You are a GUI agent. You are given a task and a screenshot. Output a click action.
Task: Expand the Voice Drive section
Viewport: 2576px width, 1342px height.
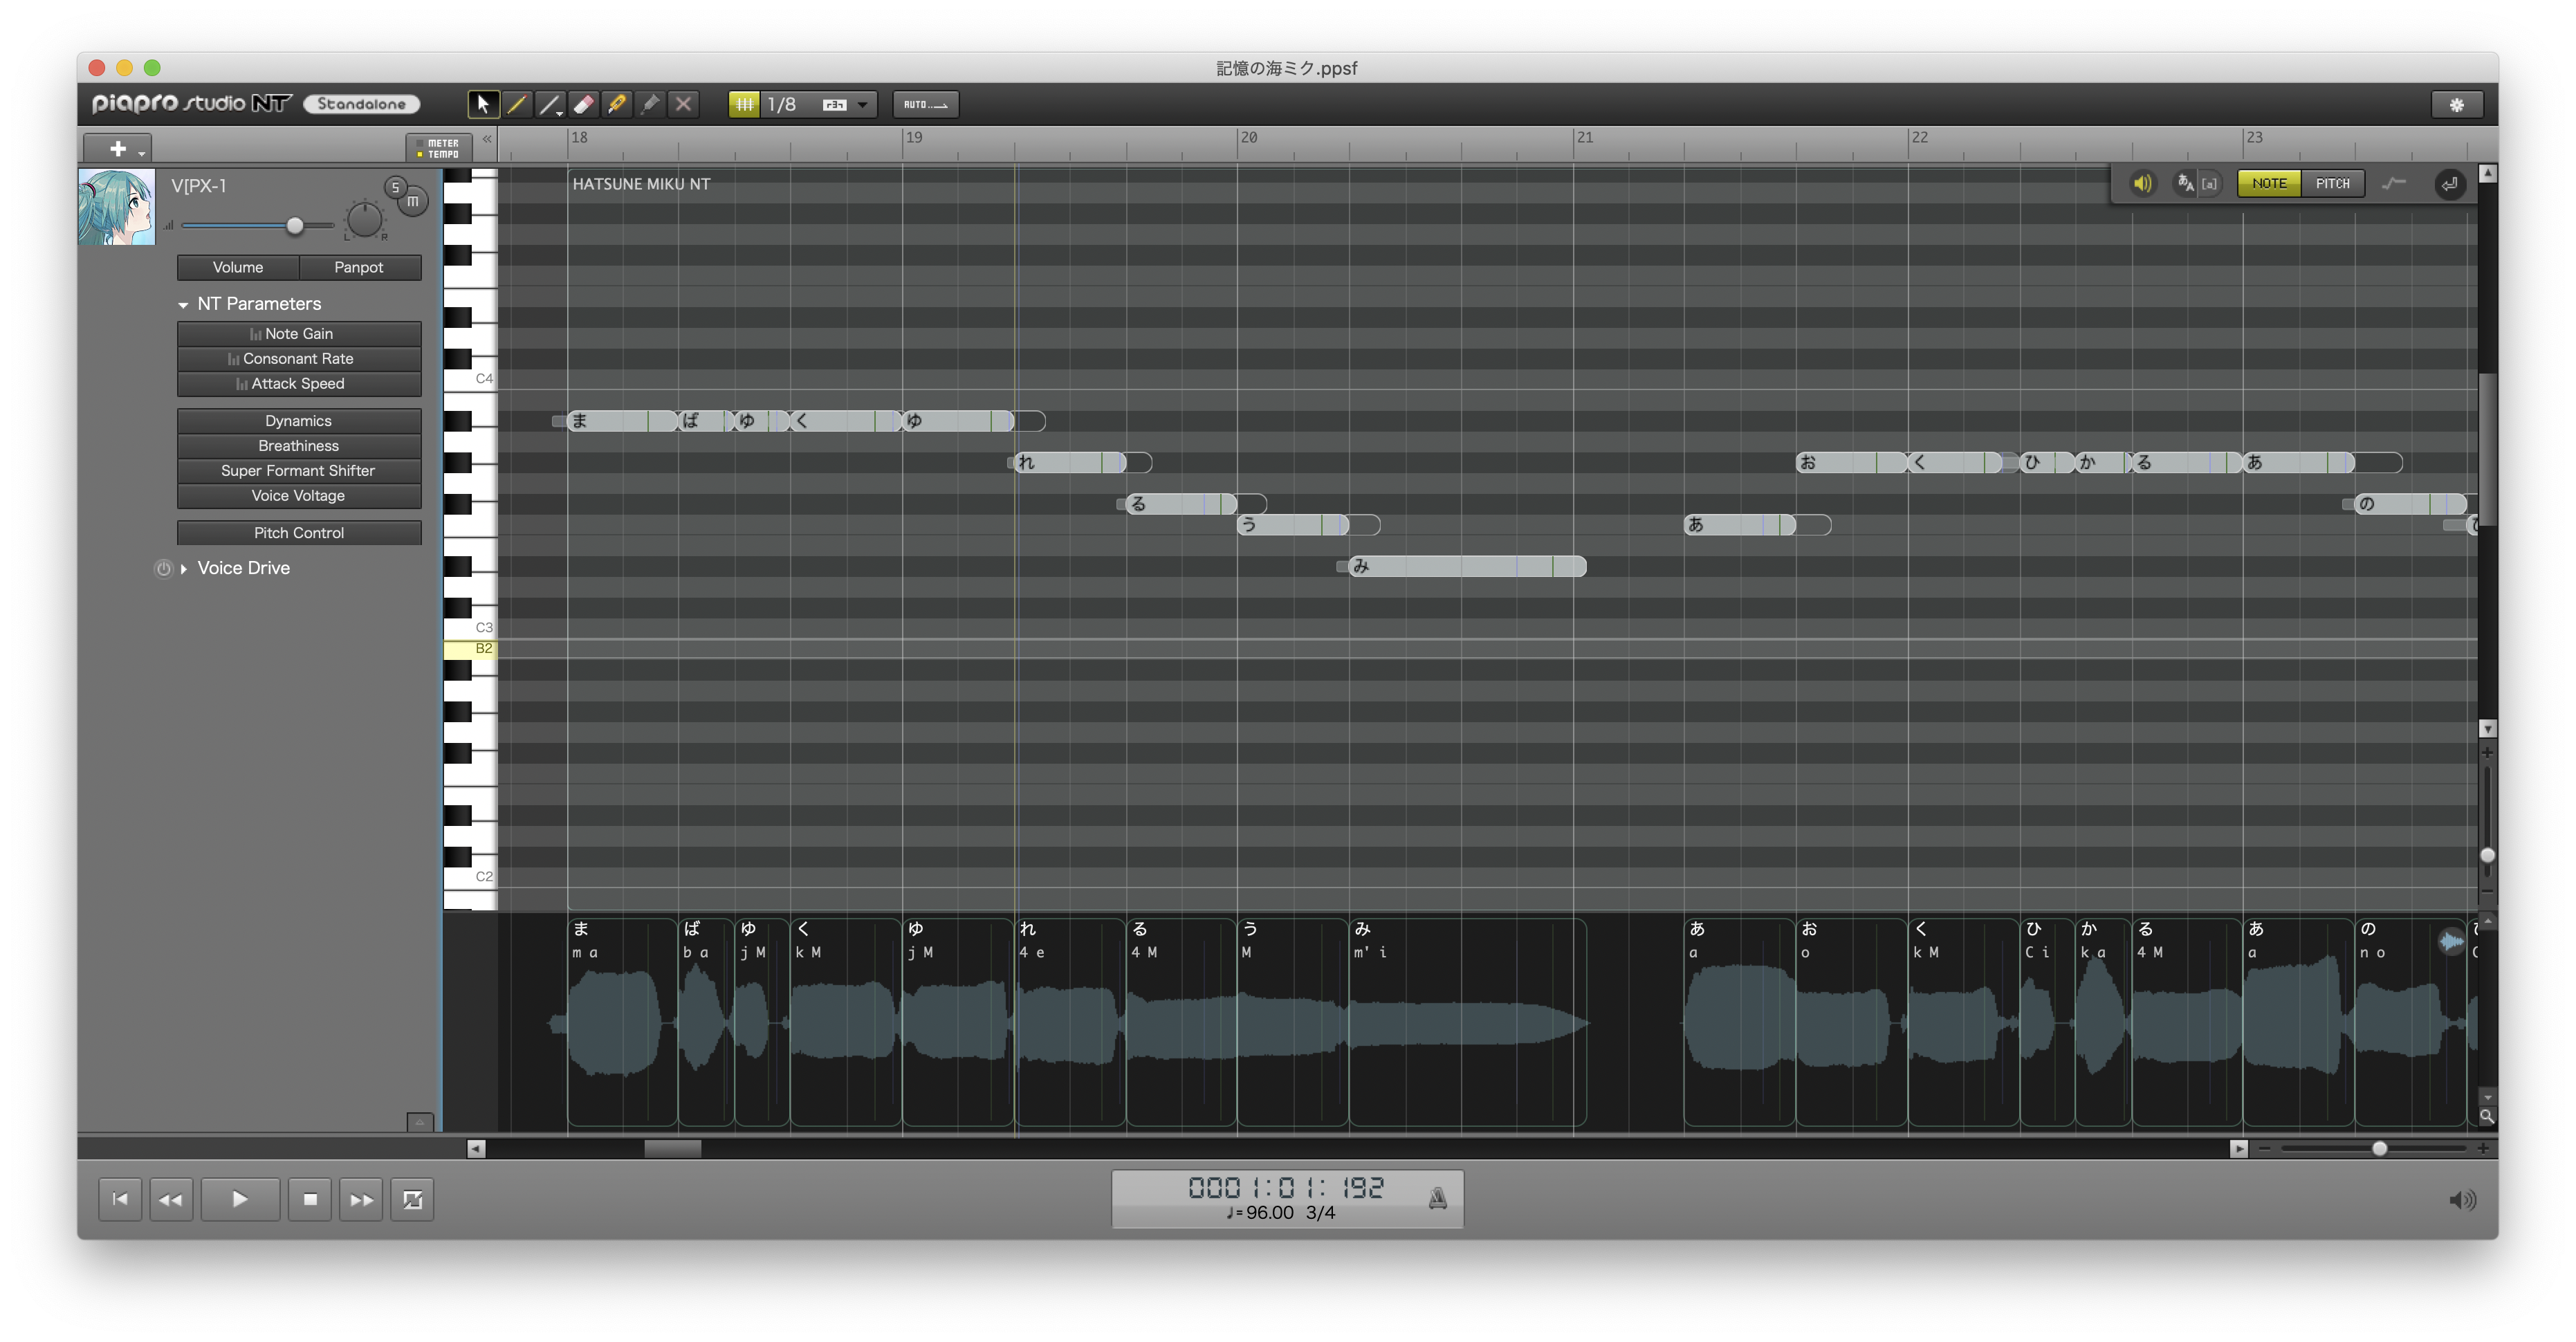click(184, 568)
